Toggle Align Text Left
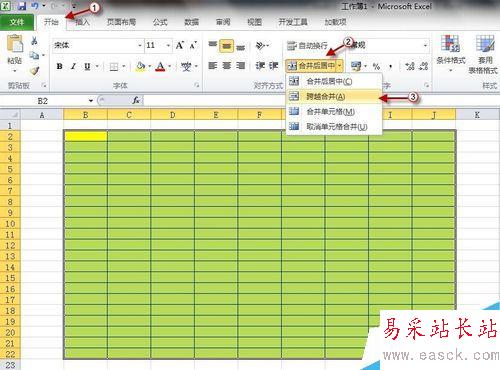Image resolution: width=500 pixels, height=370 pixels. [212, 66]
